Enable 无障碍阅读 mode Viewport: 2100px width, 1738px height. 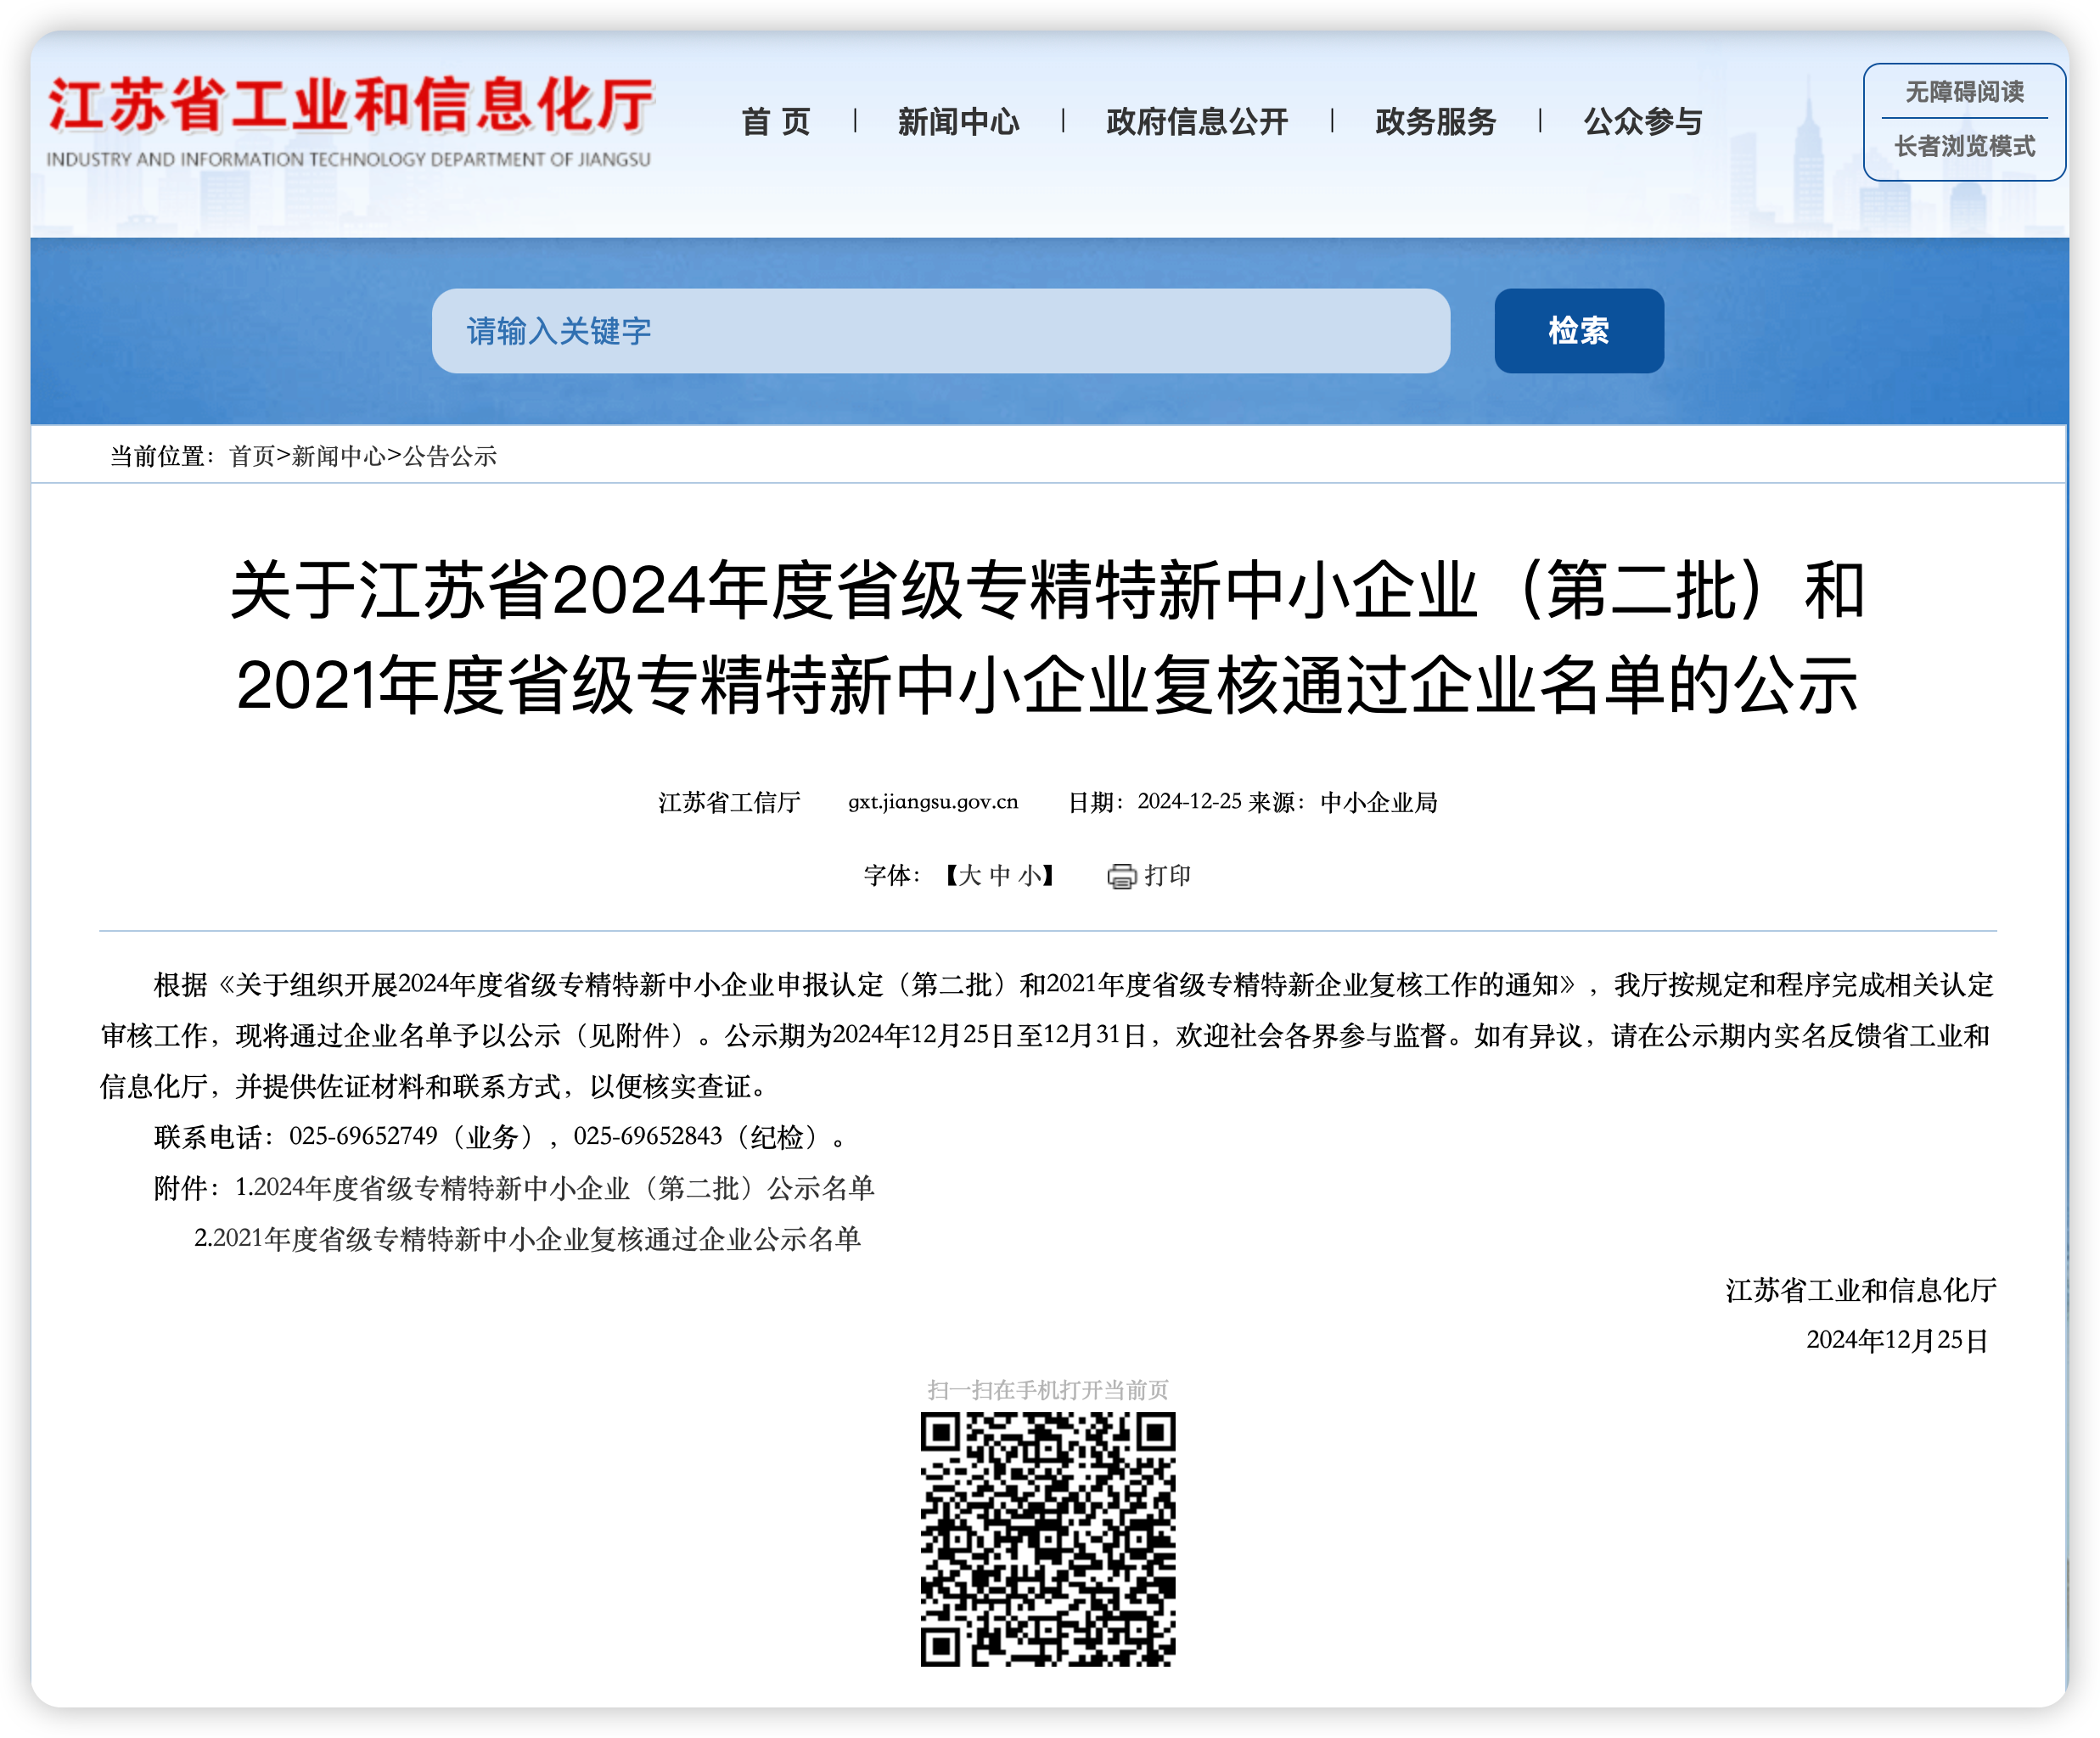pyautogui.click(x=1964, y=92)
